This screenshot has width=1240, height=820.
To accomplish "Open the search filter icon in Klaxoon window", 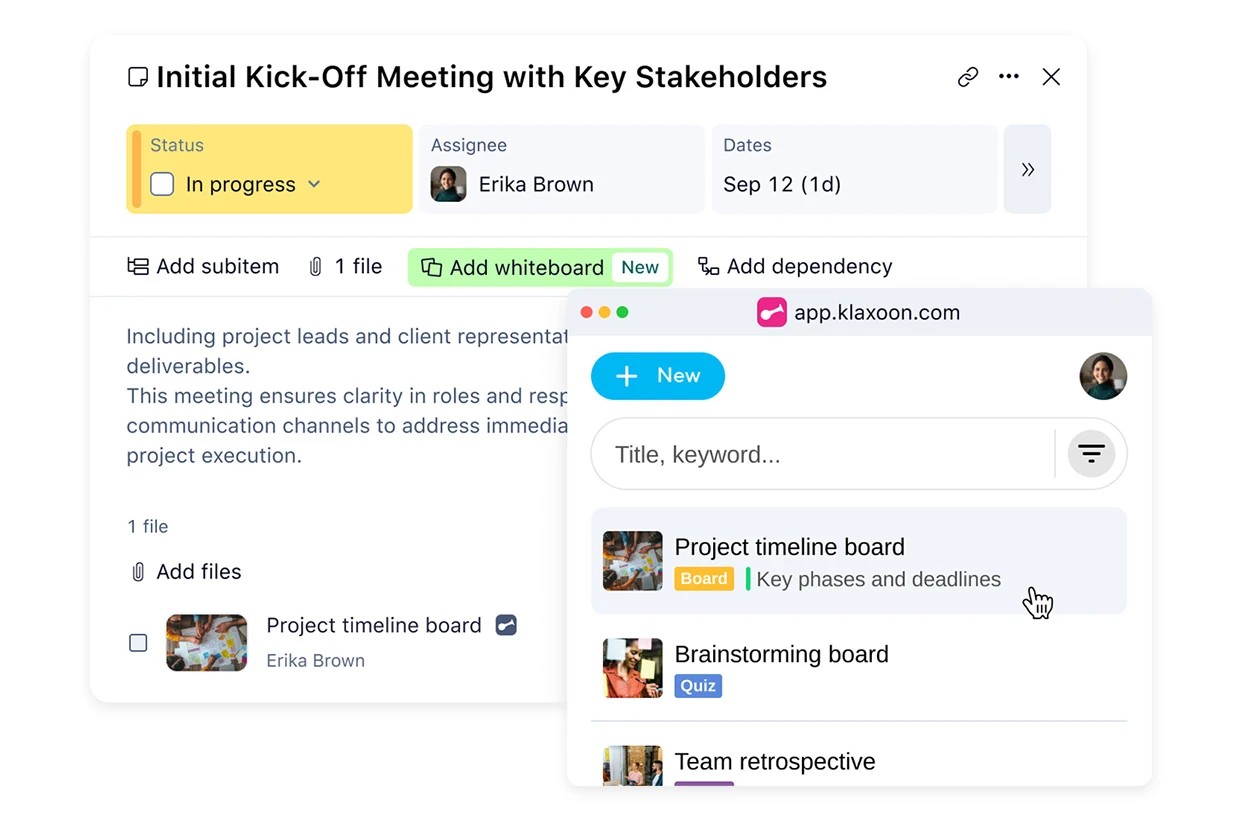I will coord(1090,453).
